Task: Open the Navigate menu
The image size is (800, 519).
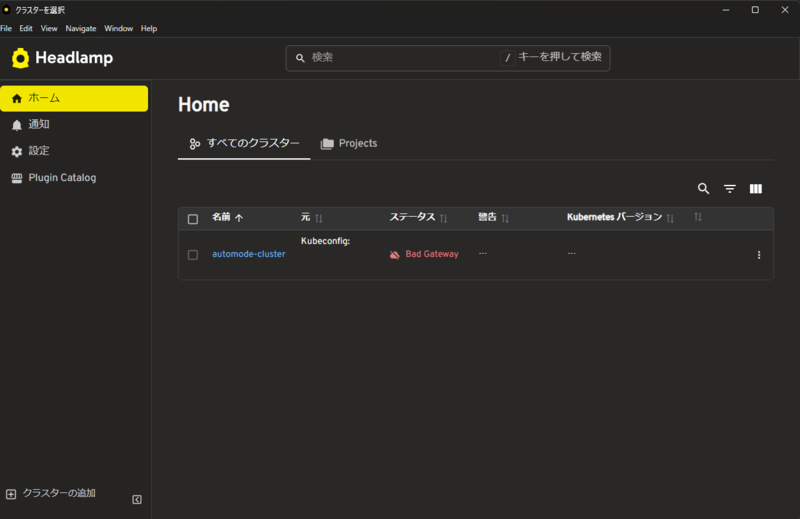Action: click(81, 29)
